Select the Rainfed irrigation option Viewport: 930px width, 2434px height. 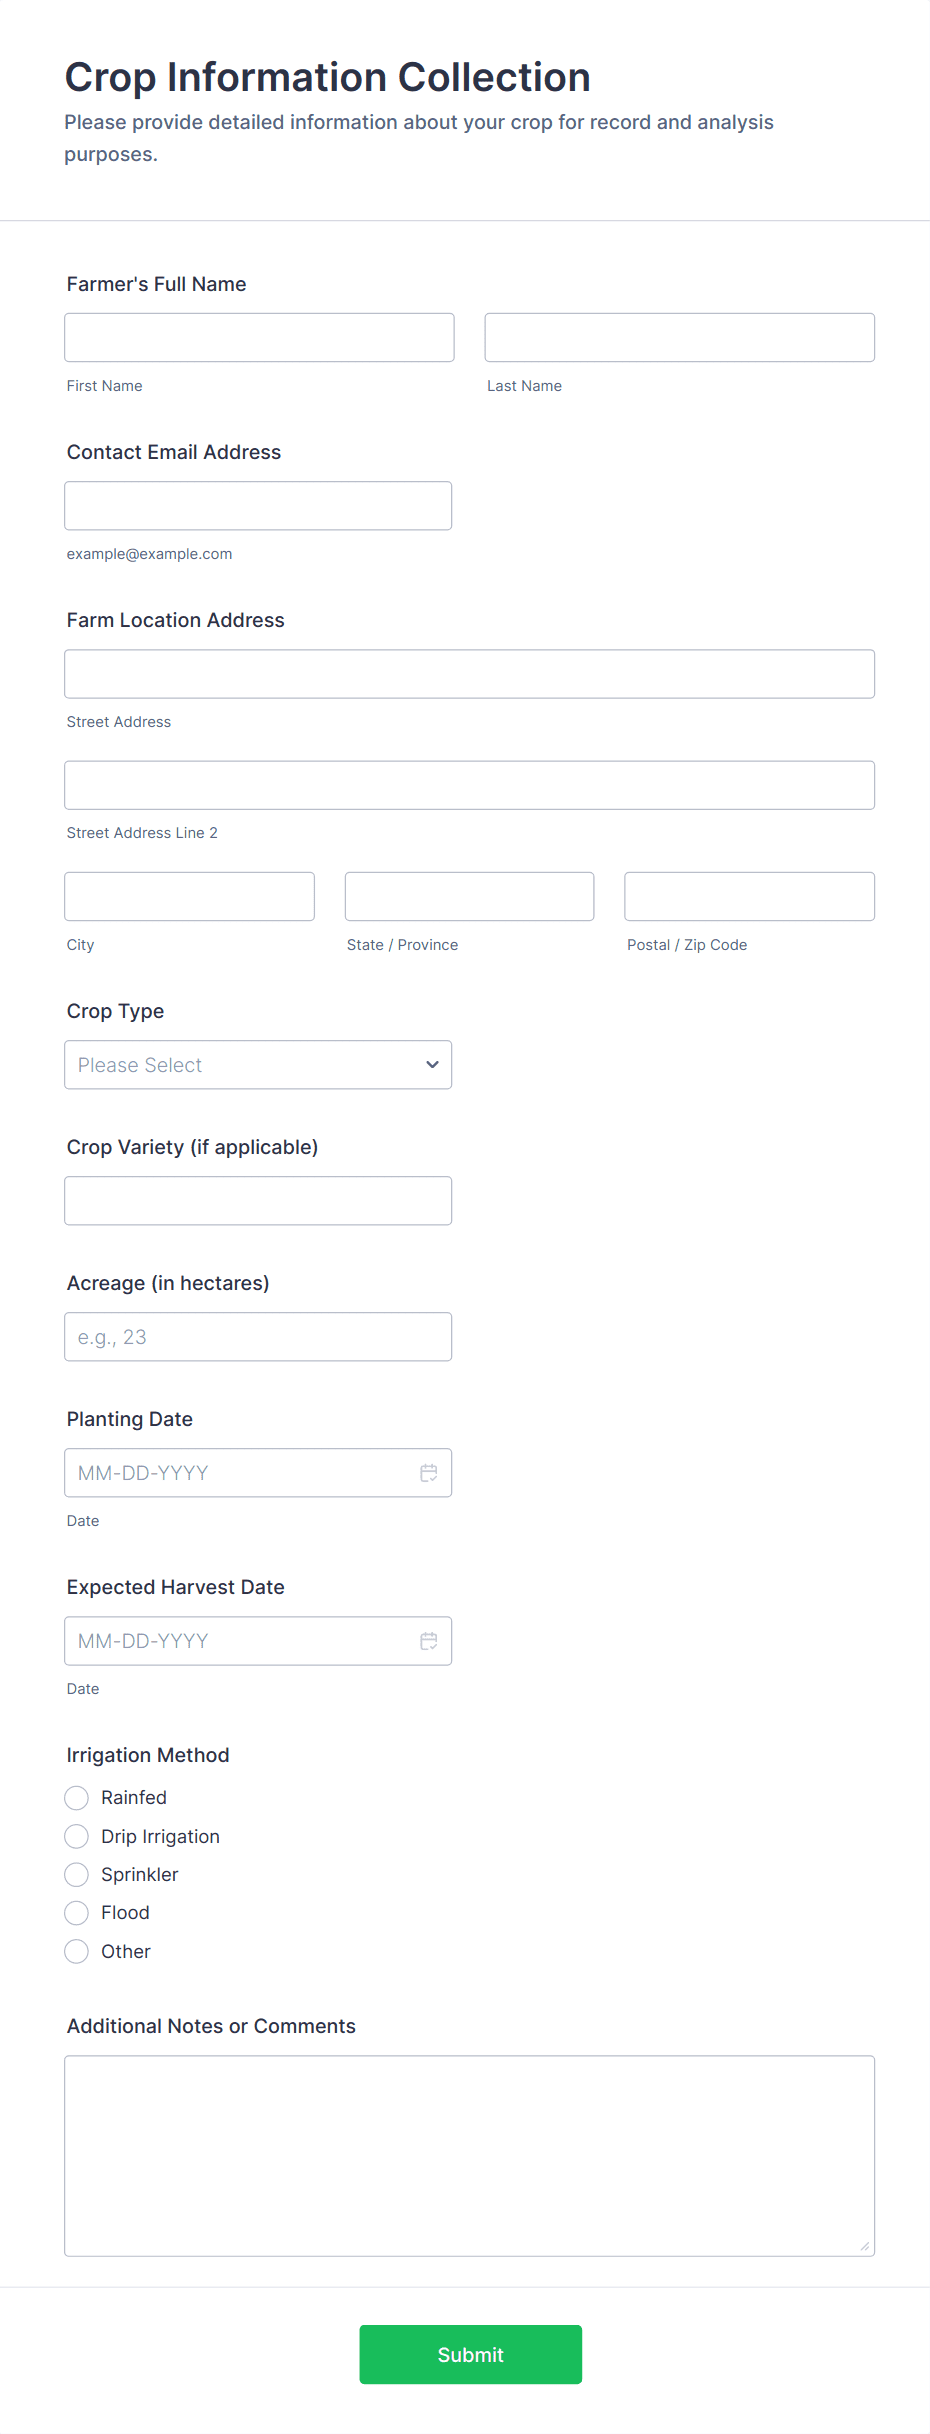coord(76,1797)
